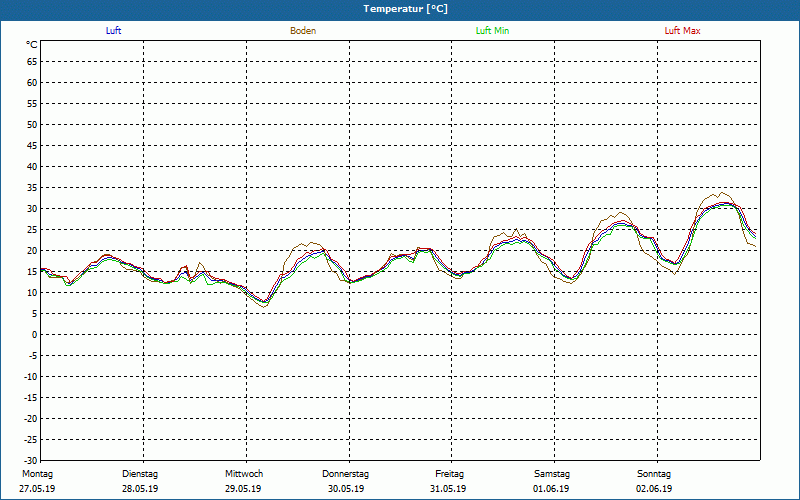Viewport: 800px width, 500px height.
Task: Click the 35 y-axis value
Action: [x=32, y=188]
